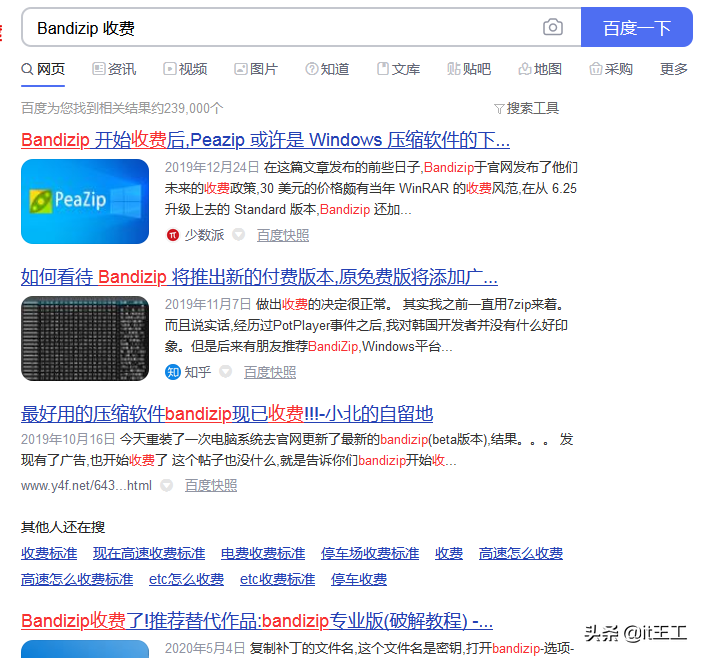Screen dimensions: 703x658
Task: Click related search 电费收费标准
Action: tap(263, 554)
